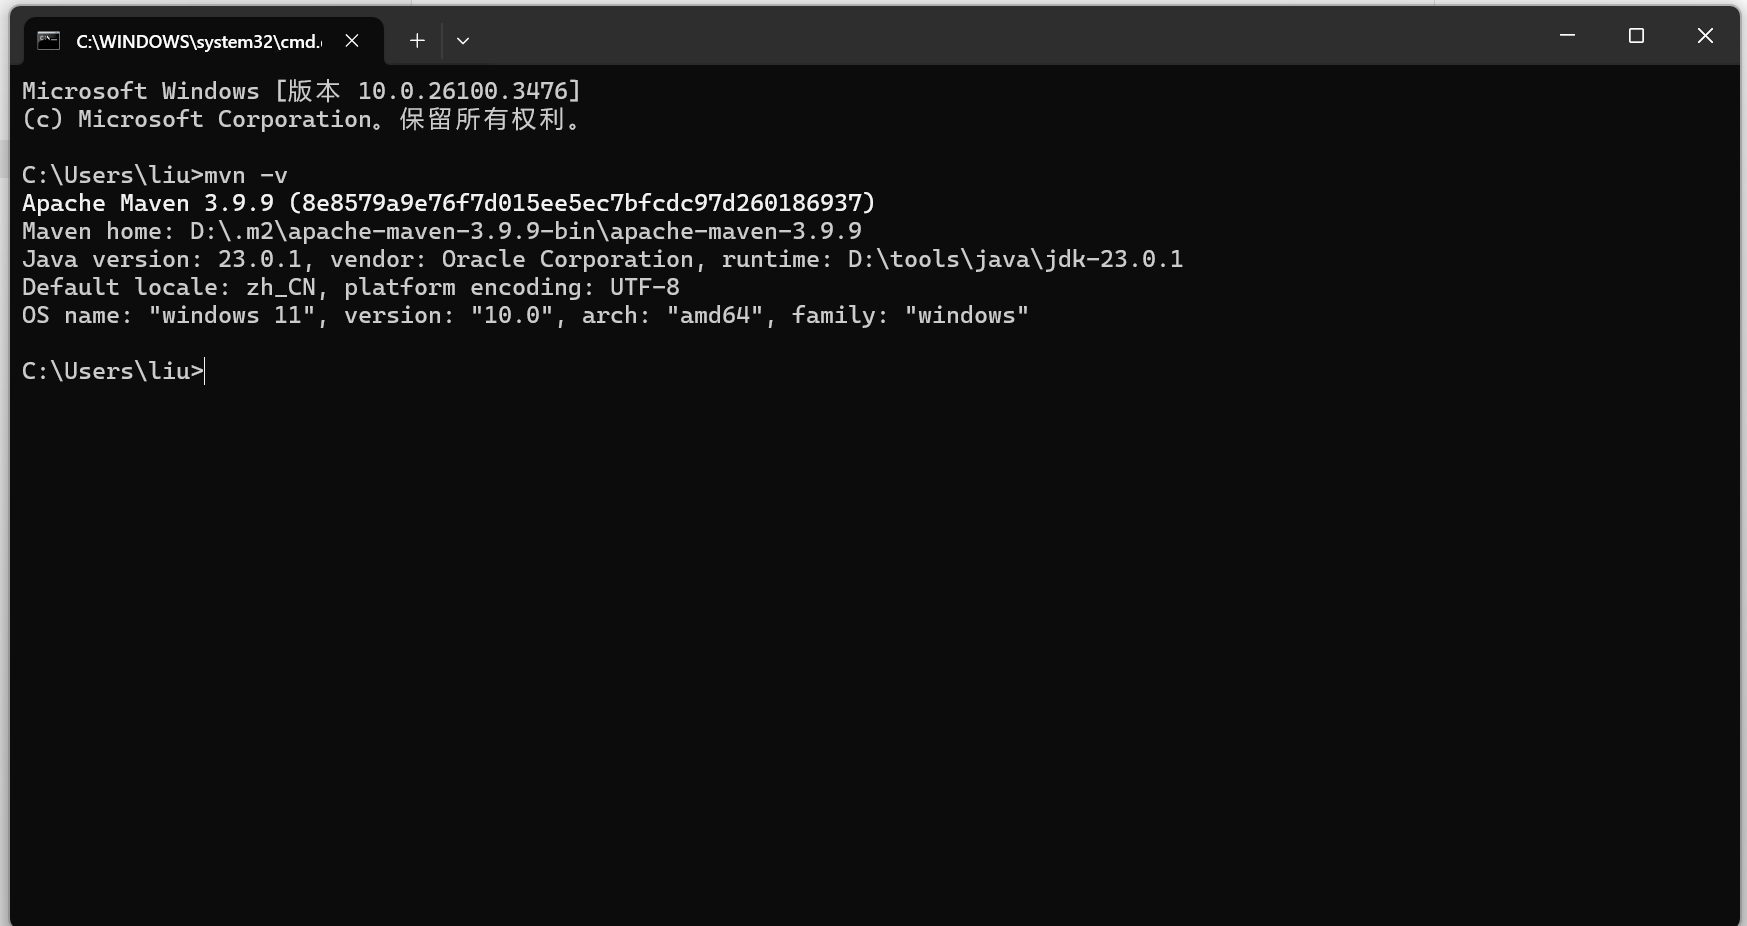Screen dimensions: 1747x926
Task: Click the platform encoding UTF-8 text
Action: pyautogui.click(x=512, y=287)
